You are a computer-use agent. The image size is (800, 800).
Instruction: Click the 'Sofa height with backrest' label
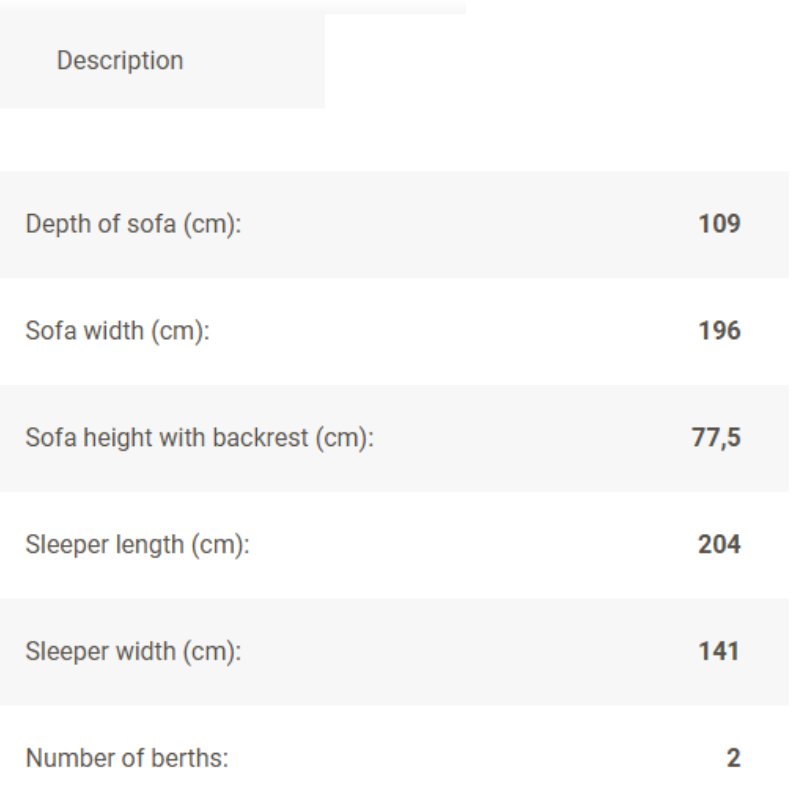(200, 438)
